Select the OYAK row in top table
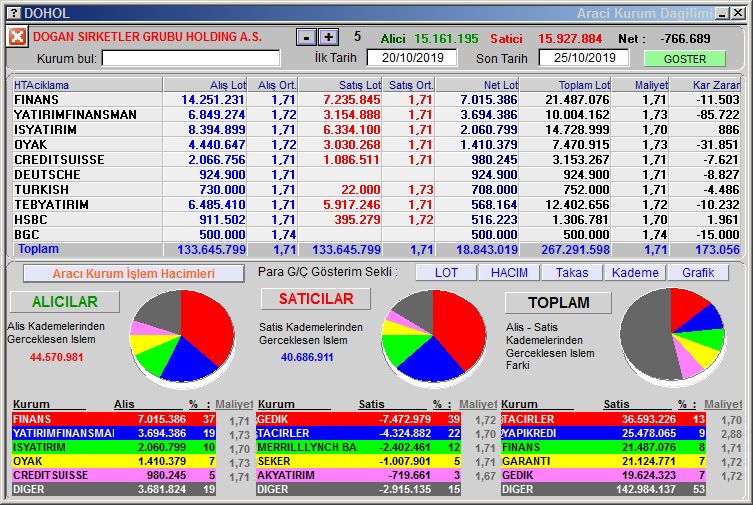Screen dimensions: 753x505 click(376, 144)
